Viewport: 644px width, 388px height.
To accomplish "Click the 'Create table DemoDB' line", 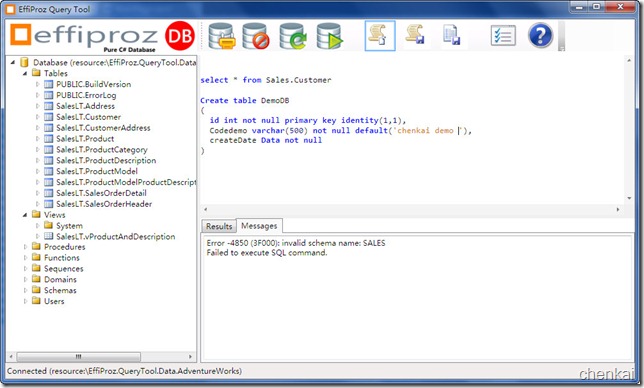I will (x=245, y=101).
